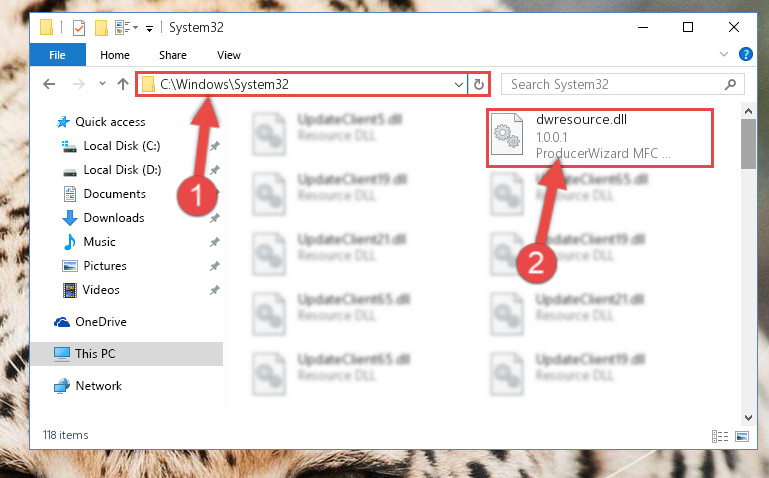Open the File menu

[x=57, y=55]
